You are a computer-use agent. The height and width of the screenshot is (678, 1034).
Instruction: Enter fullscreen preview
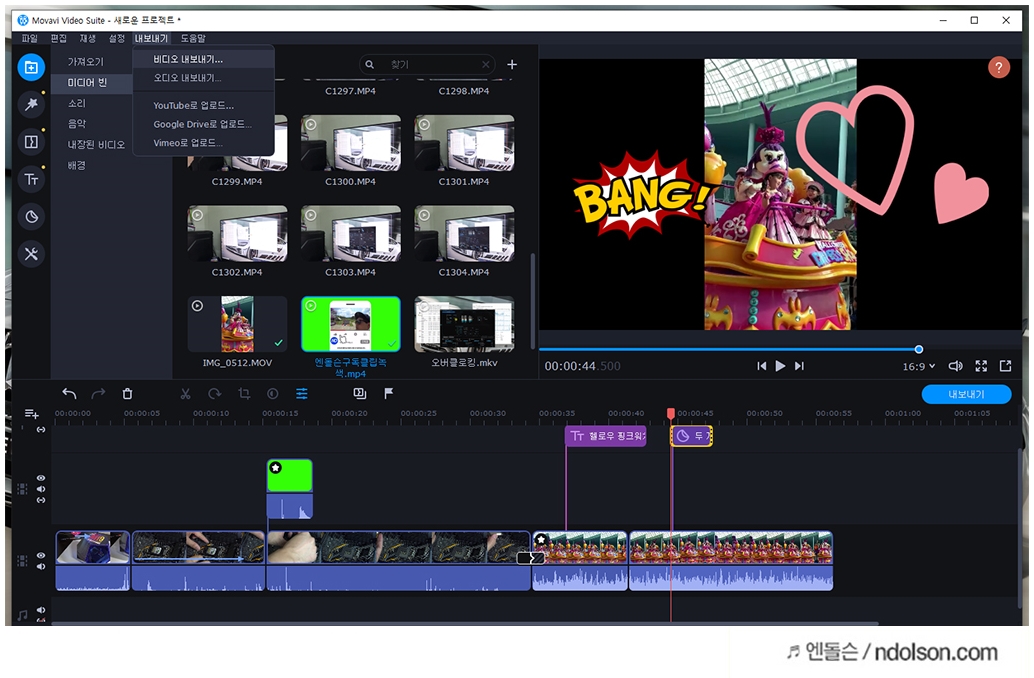981,366
